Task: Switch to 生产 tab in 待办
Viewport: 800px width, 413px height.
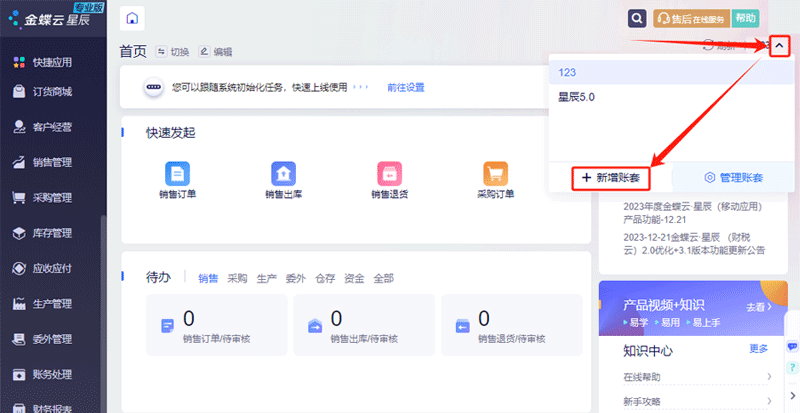Action: (x=266, y=278)
